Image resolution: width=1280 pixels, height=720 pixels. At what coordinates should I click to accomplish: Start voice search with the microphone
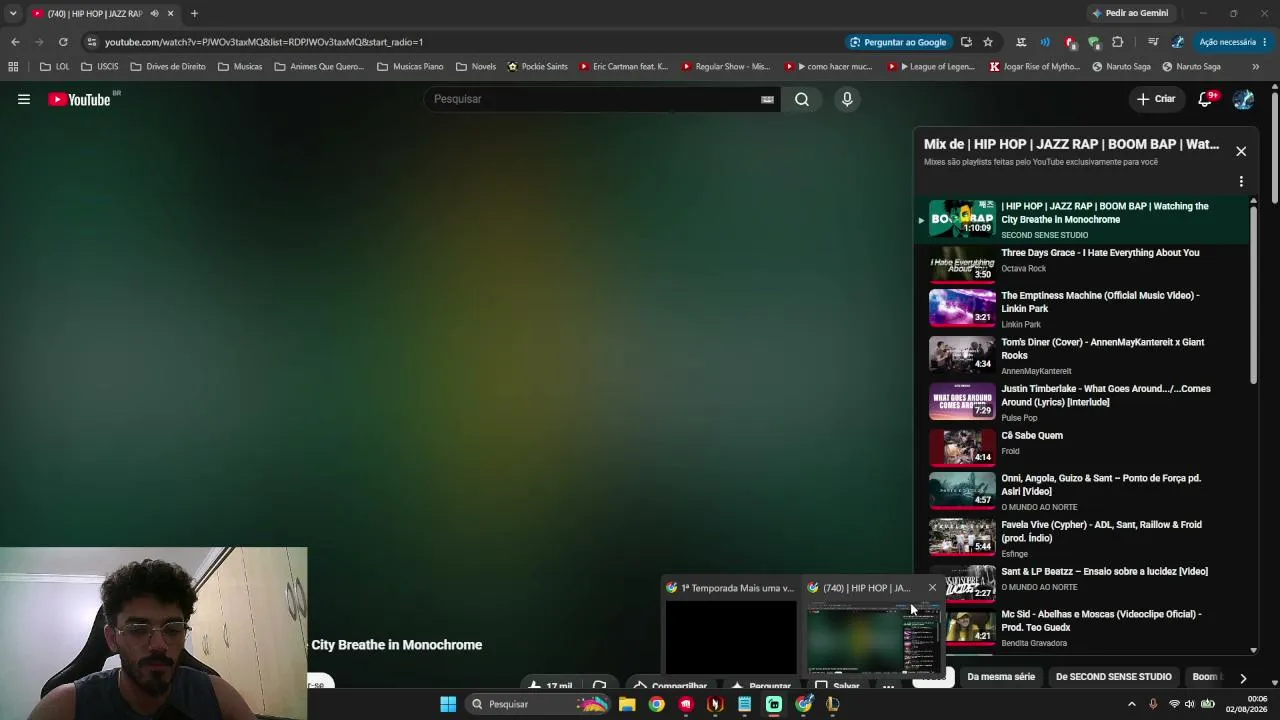(847, 99)
